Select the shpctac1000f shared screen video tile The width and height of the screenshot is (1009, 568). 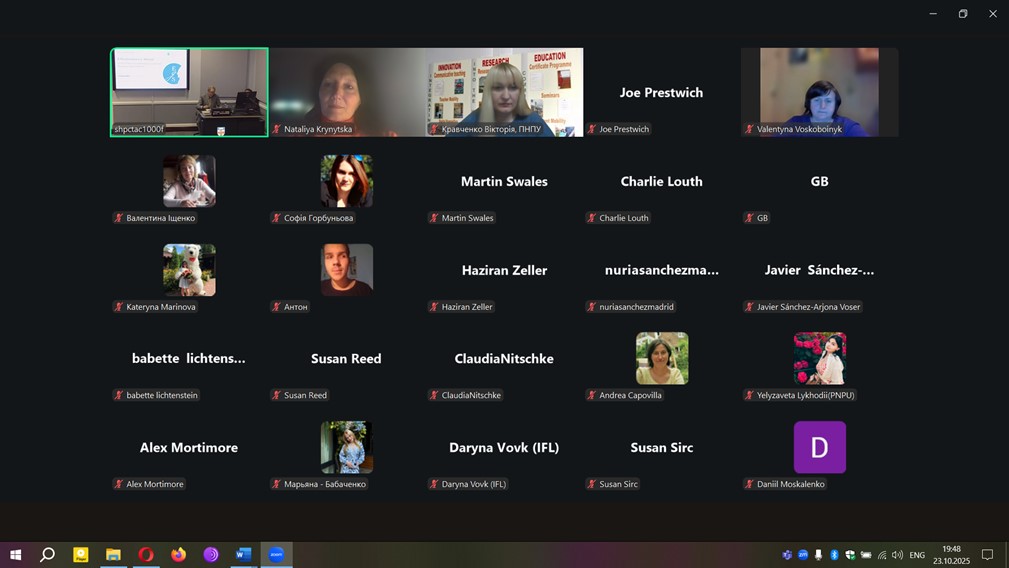click(x=189, y=91)
